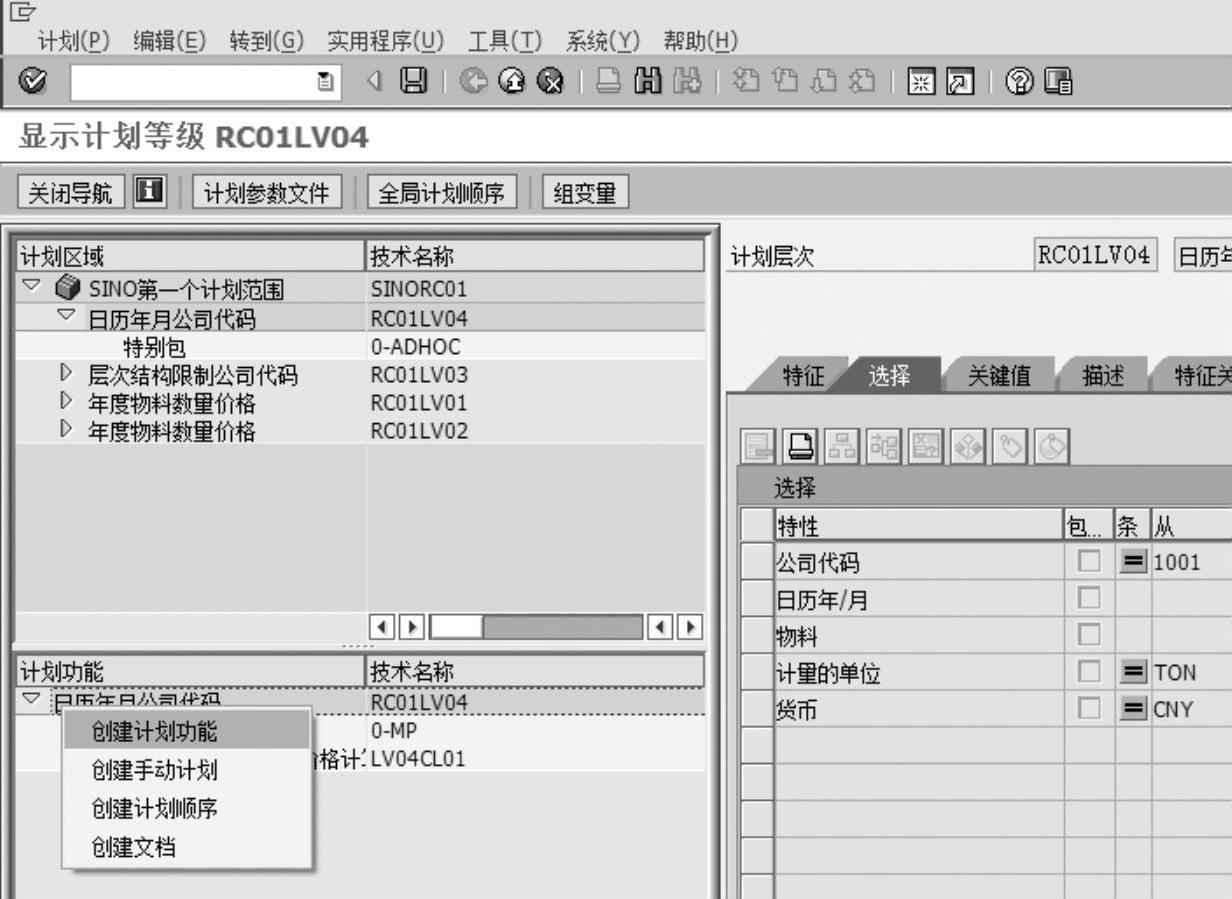Click the 全局计划顺序 button

[x=442, y=192]
